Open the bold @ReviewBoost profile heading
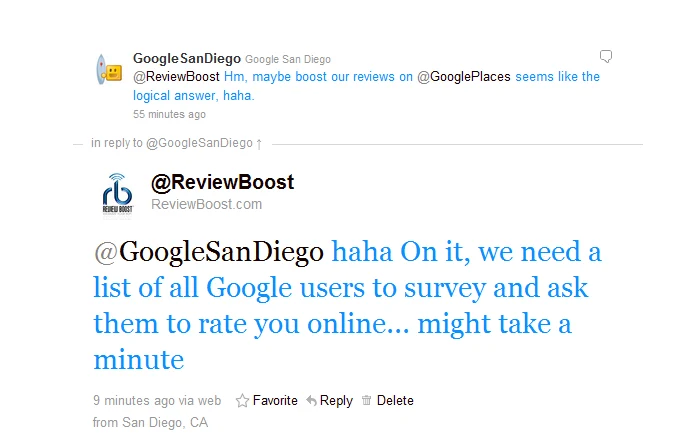The image size is (678, 447). pyautogui.click(x=223, y=182)
